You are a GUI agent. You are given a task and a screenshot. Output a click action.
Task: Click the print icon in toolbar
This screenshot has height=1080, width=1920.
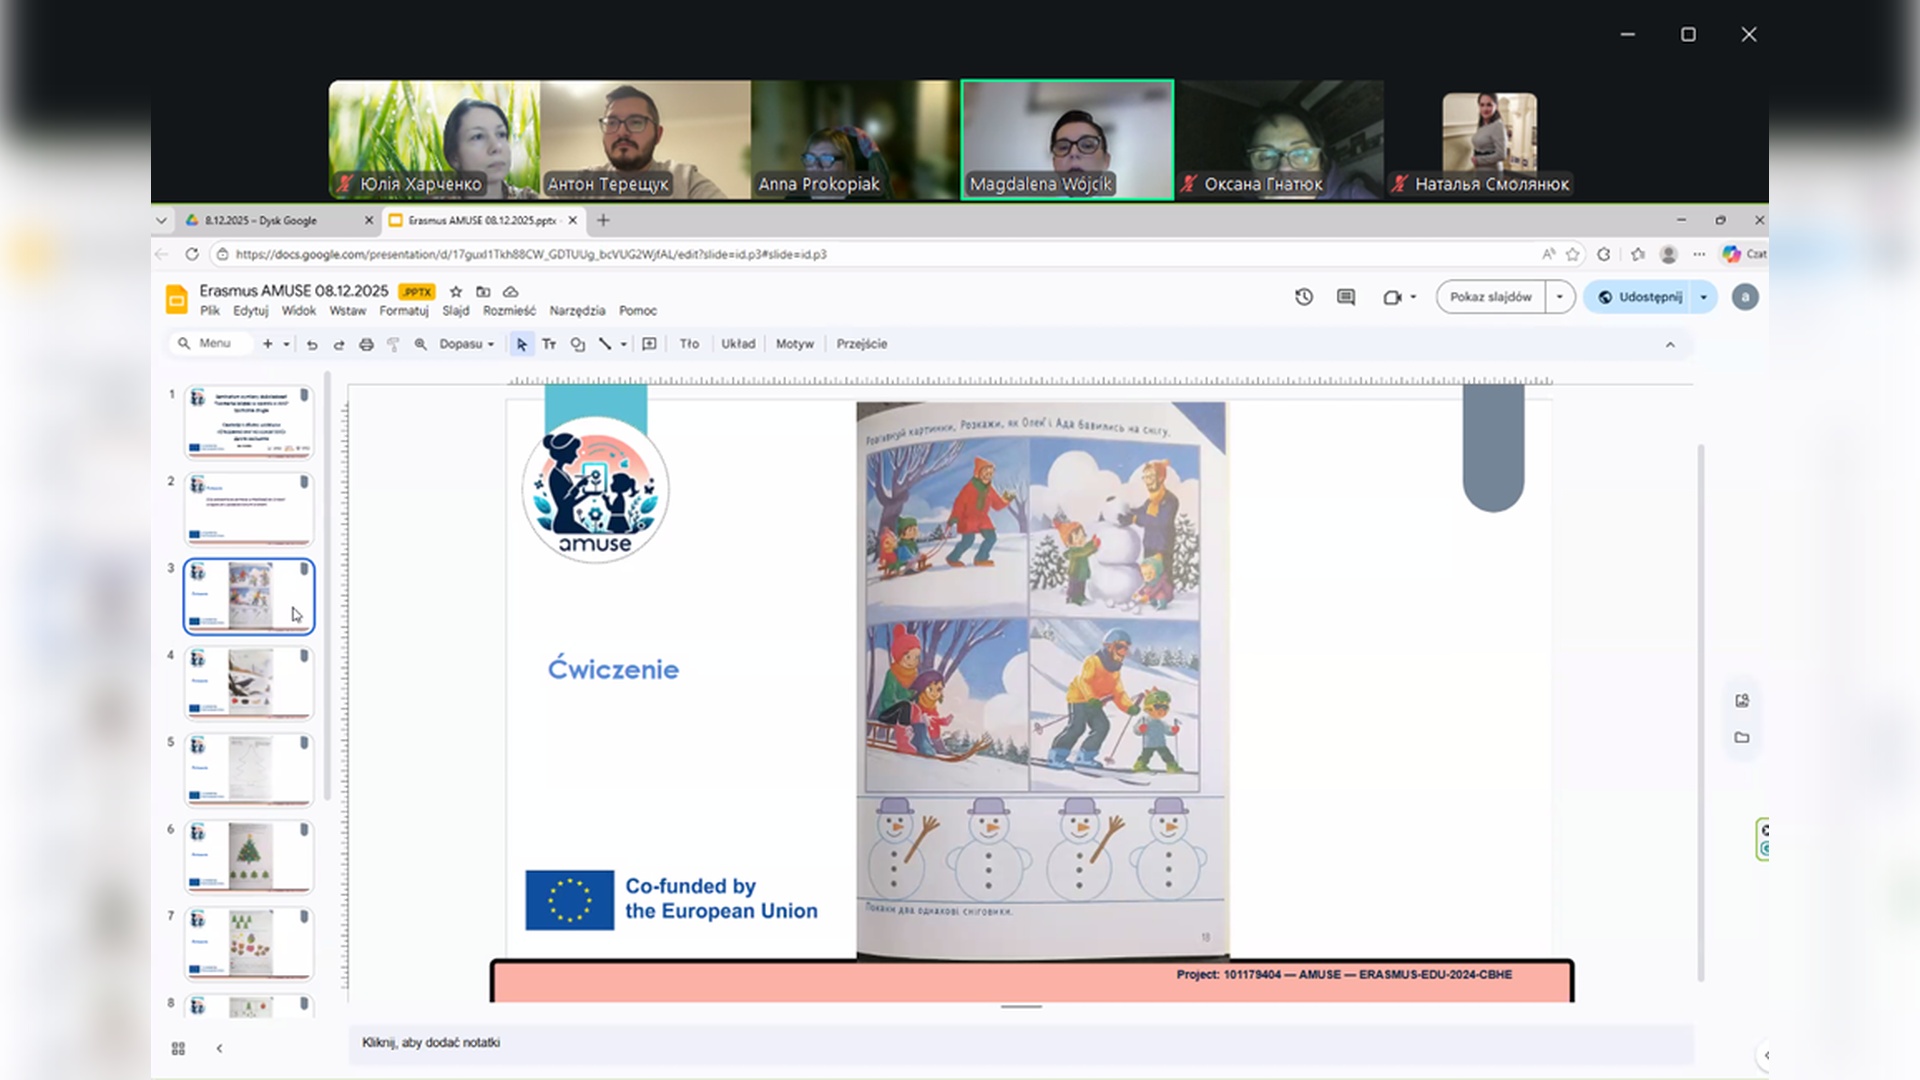coord(366,344)
